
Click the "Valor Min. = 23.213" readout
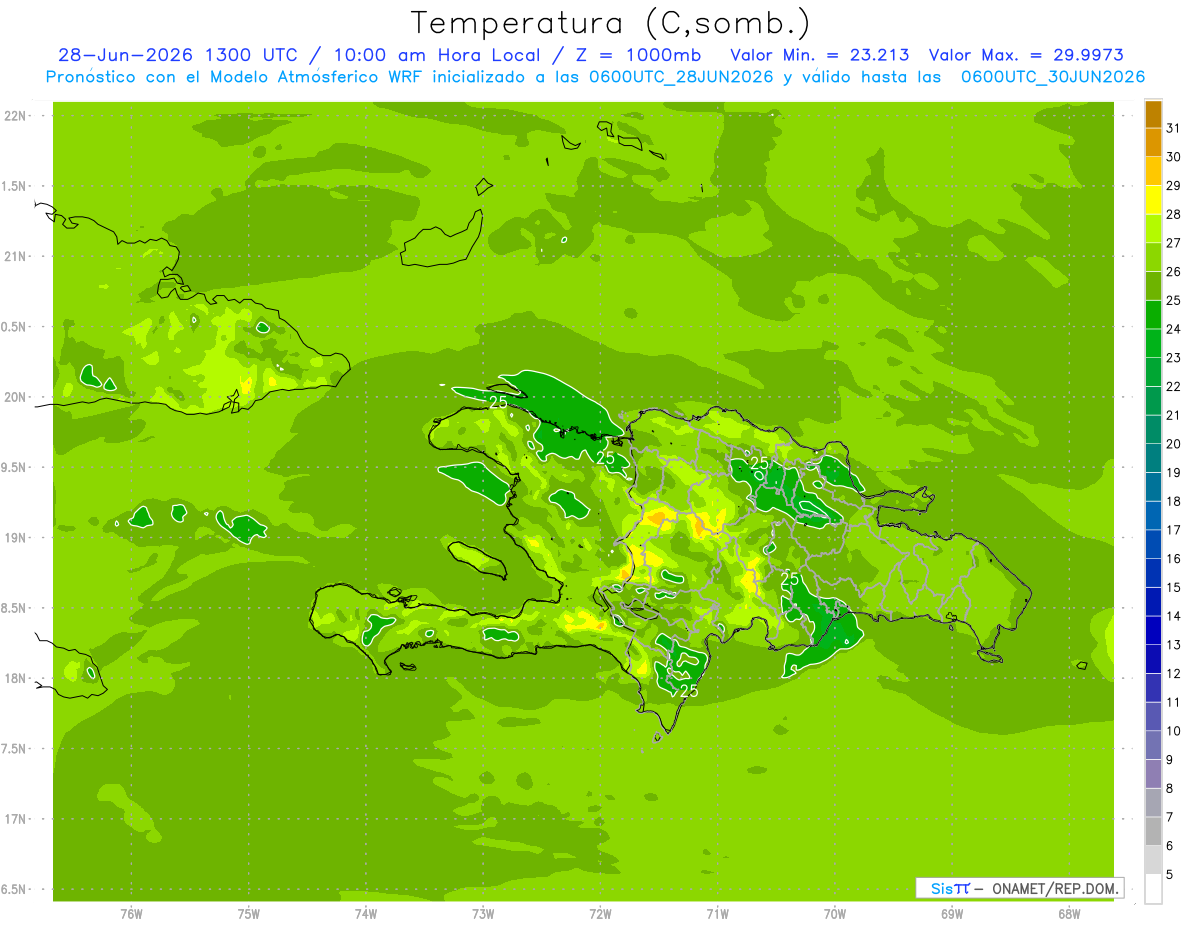820,55
